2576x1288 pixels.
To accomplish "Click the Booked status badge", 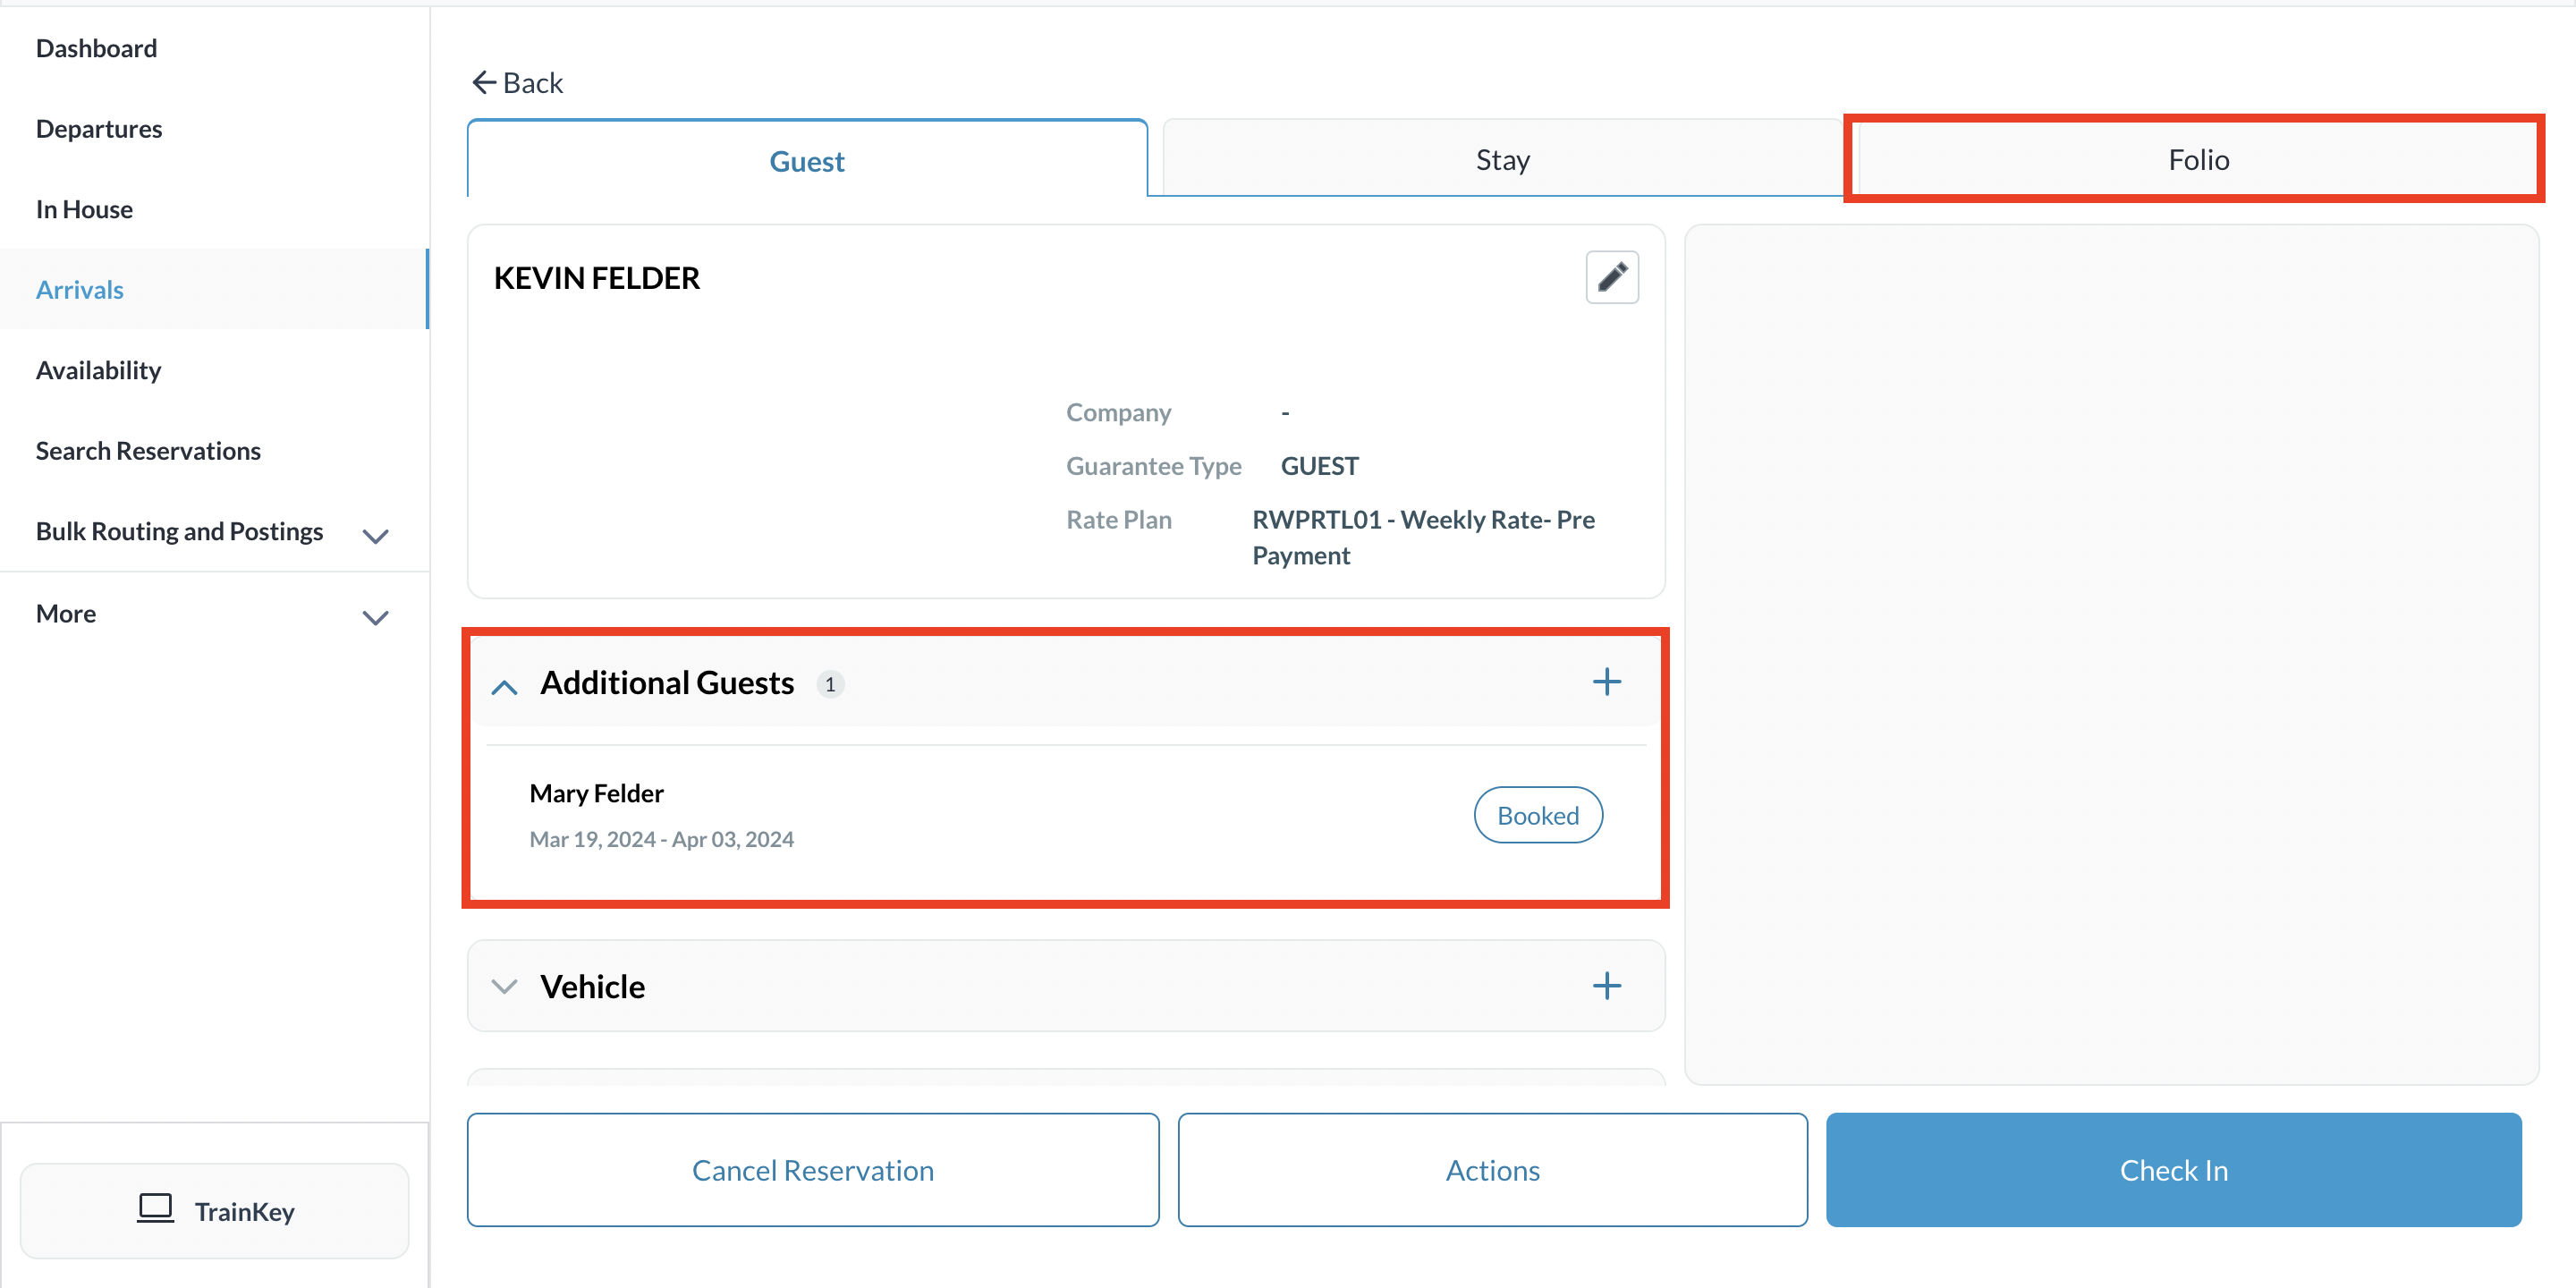I will click(1537, 815).
